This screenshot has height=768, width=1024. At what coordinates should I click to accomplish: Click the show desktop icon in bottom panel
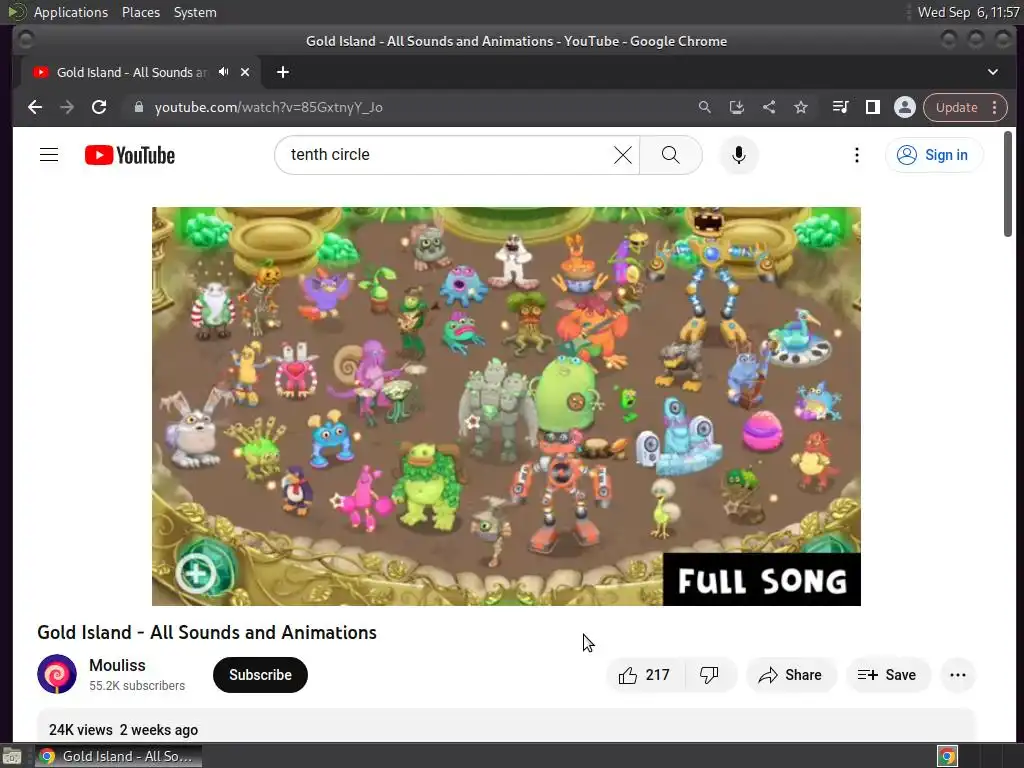click(x=12, y=756)
